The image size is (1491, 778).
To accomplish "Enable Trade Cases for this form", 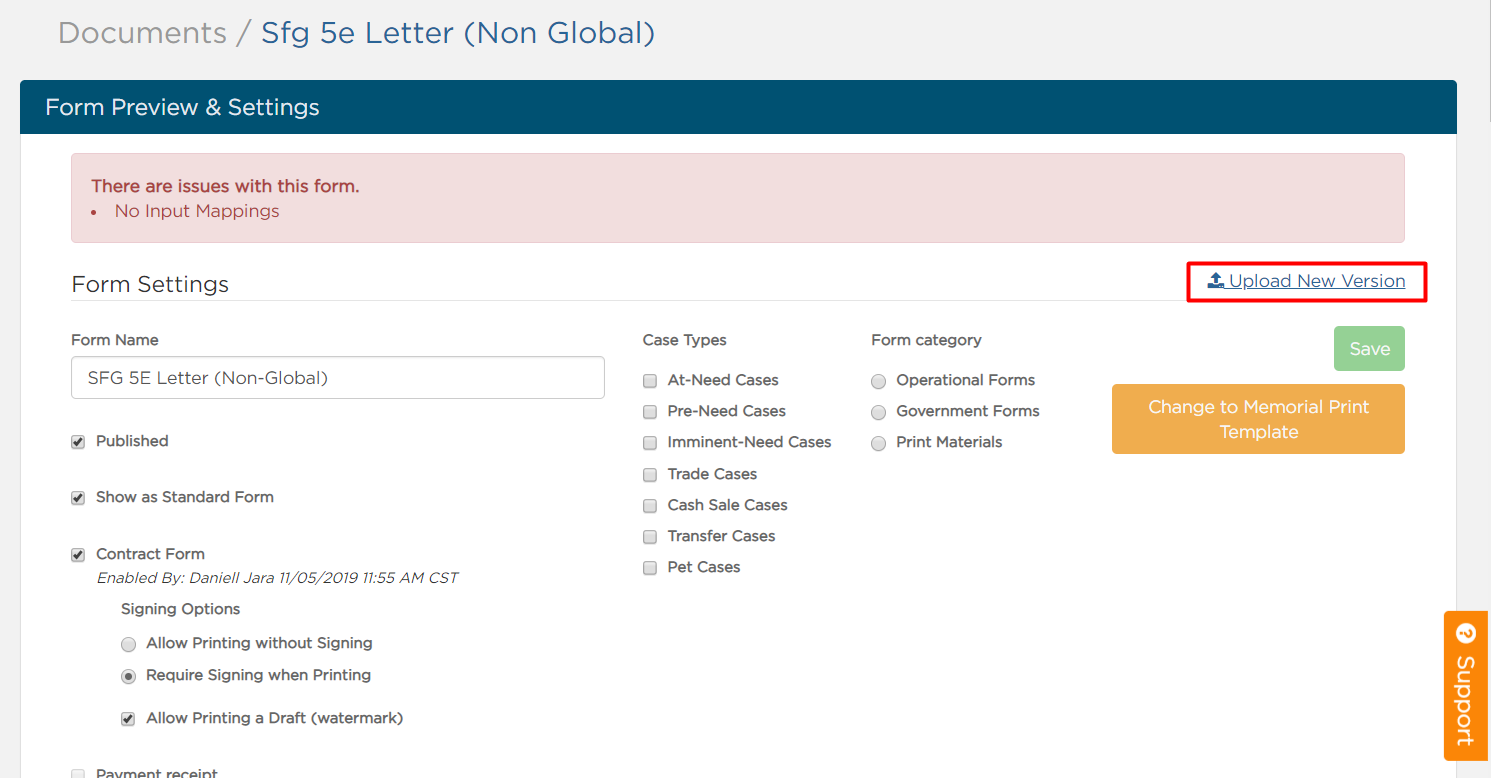I will (x=650, y=474).
